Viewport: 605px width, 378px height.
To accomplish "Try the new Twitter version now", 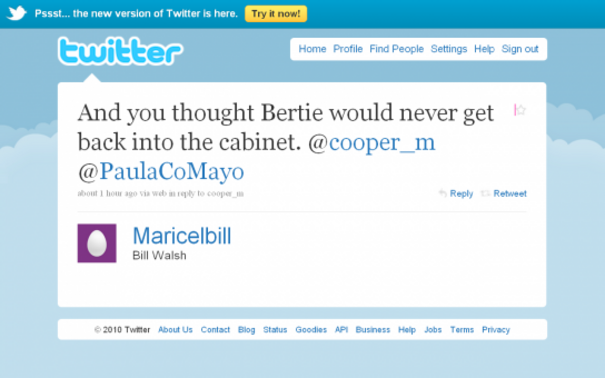I will [x=276, y=14].
